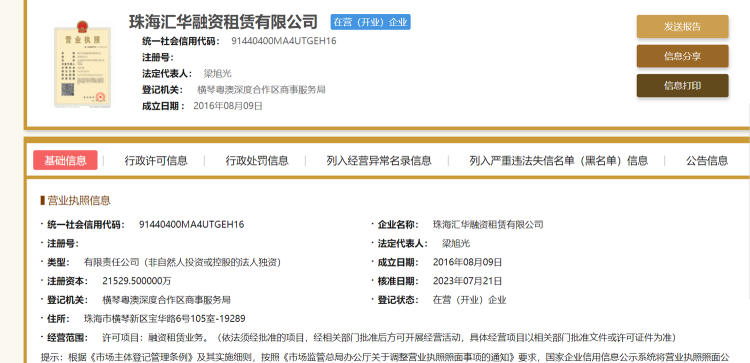Click the 在营（开业）企业 status badge
This screenshot has width=750, height=363.
tap(370, 22)
